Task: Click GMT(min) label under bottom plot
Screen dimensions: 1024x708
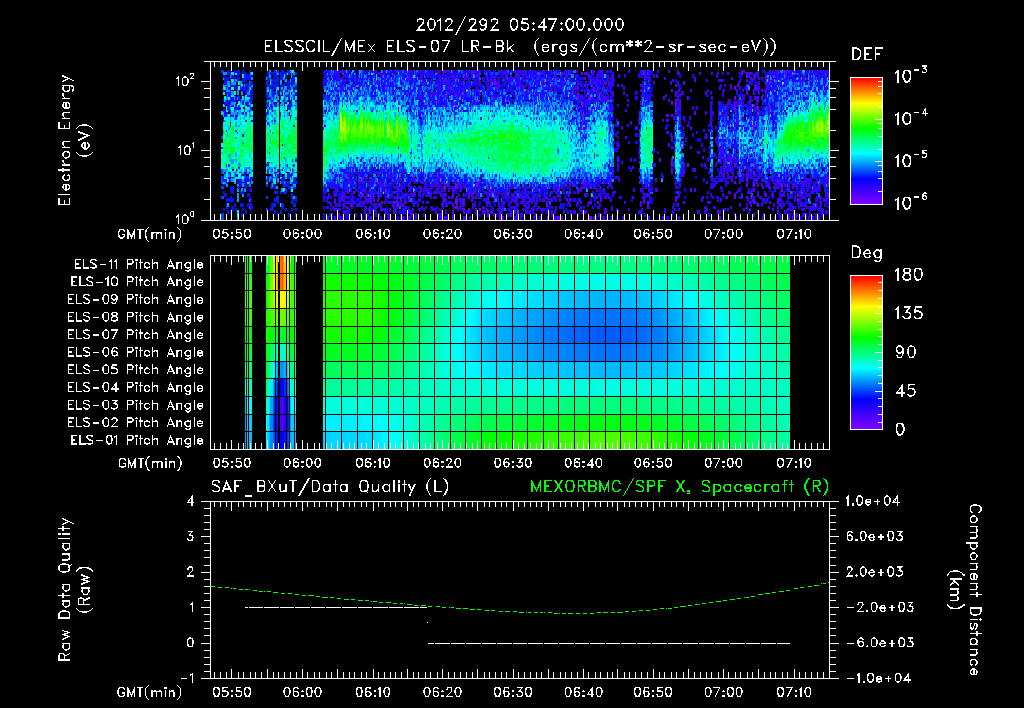Action: [x=150, y=692]
